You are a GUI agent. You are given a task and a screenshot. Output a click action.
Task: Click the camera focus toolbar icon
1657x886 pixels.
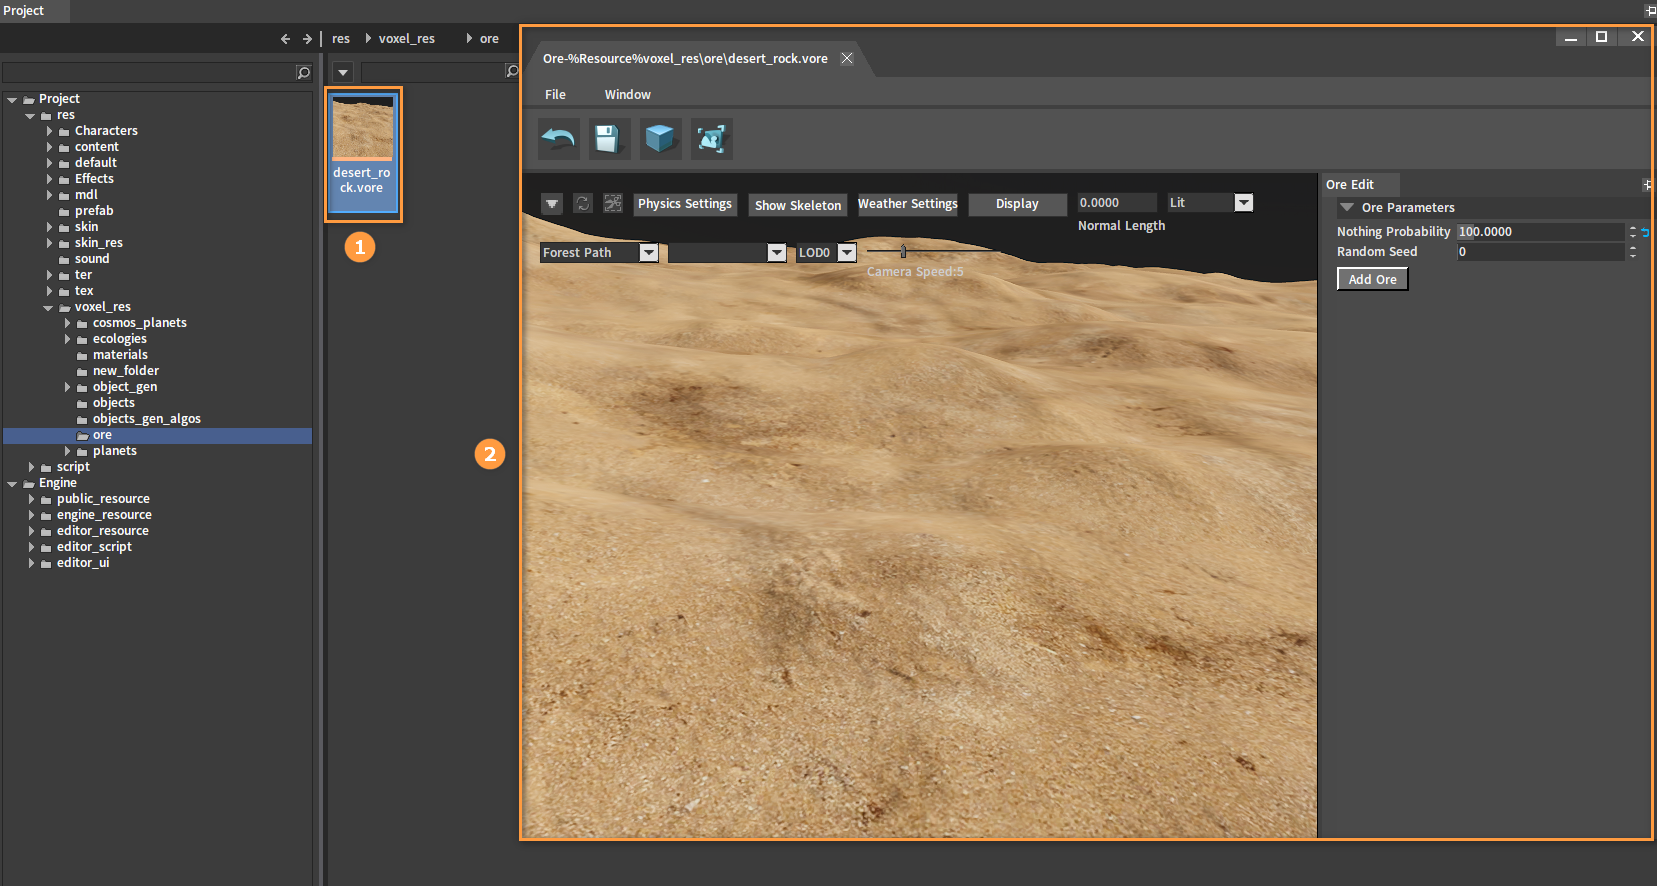click(x=711, y=139)
